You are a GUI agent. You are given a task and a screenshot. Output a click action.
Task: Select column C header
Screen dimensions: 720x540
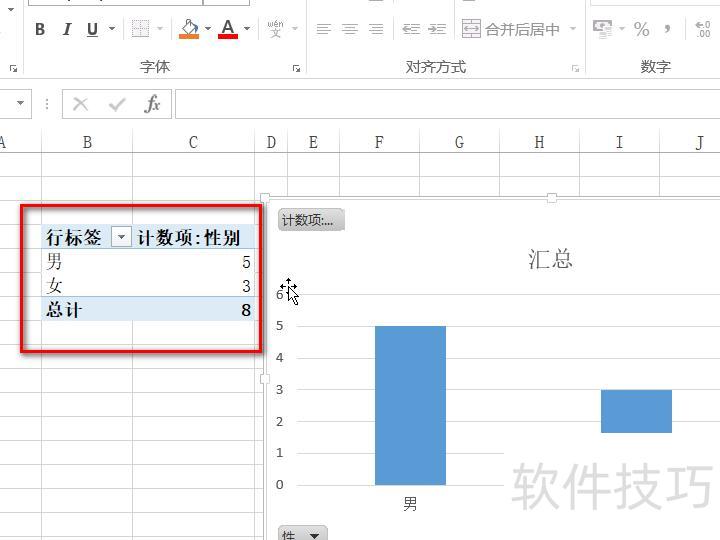point(193,142)
